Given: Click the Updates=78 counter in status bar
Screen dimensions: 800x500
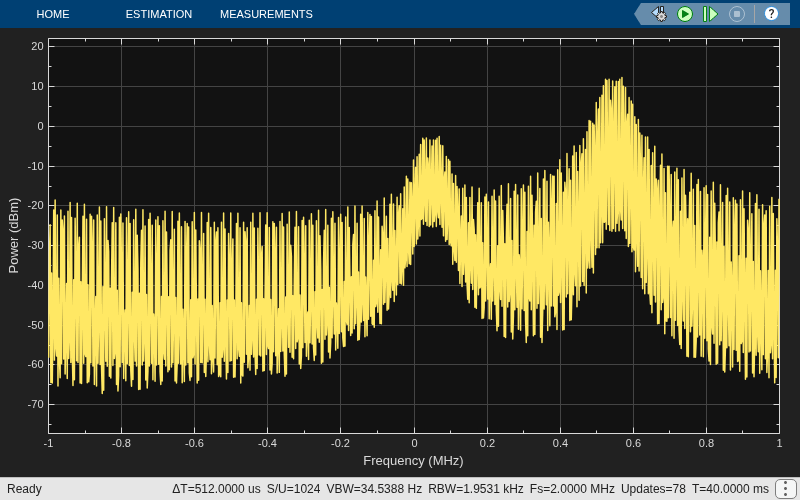Looking at the screenshot, I should 653,489.
